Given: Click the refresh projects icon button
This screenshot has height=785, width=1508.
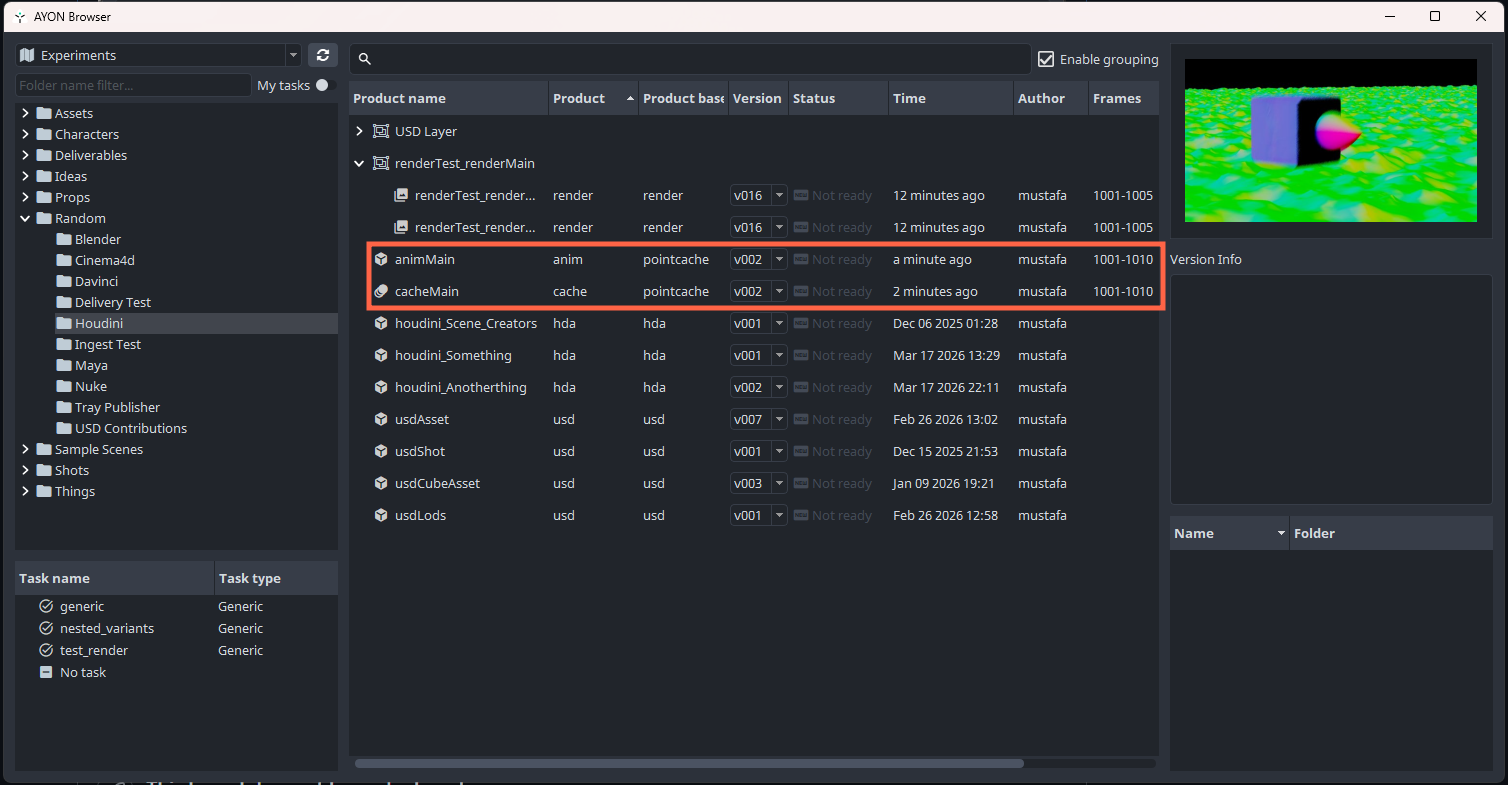Looking at the screenshot, I should tap(322, 55).
